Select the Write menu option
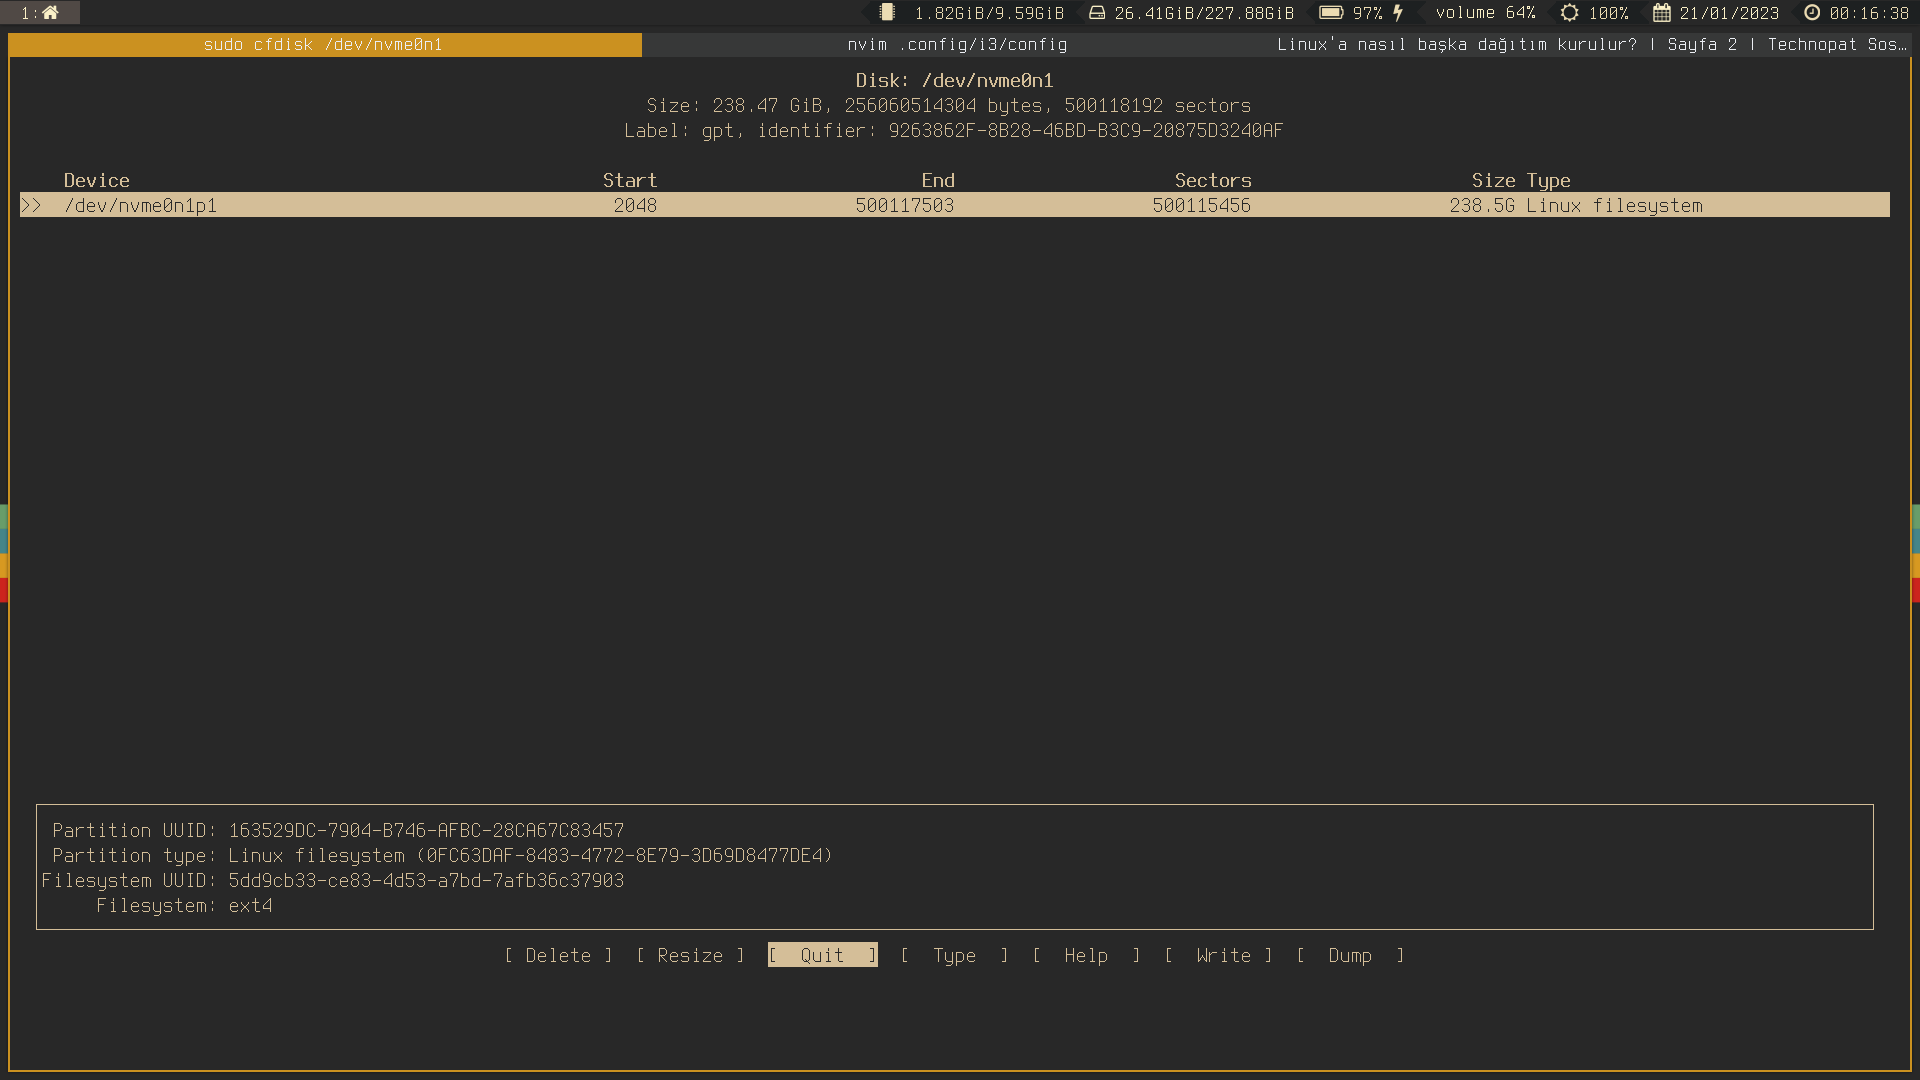 point(1223,956)
